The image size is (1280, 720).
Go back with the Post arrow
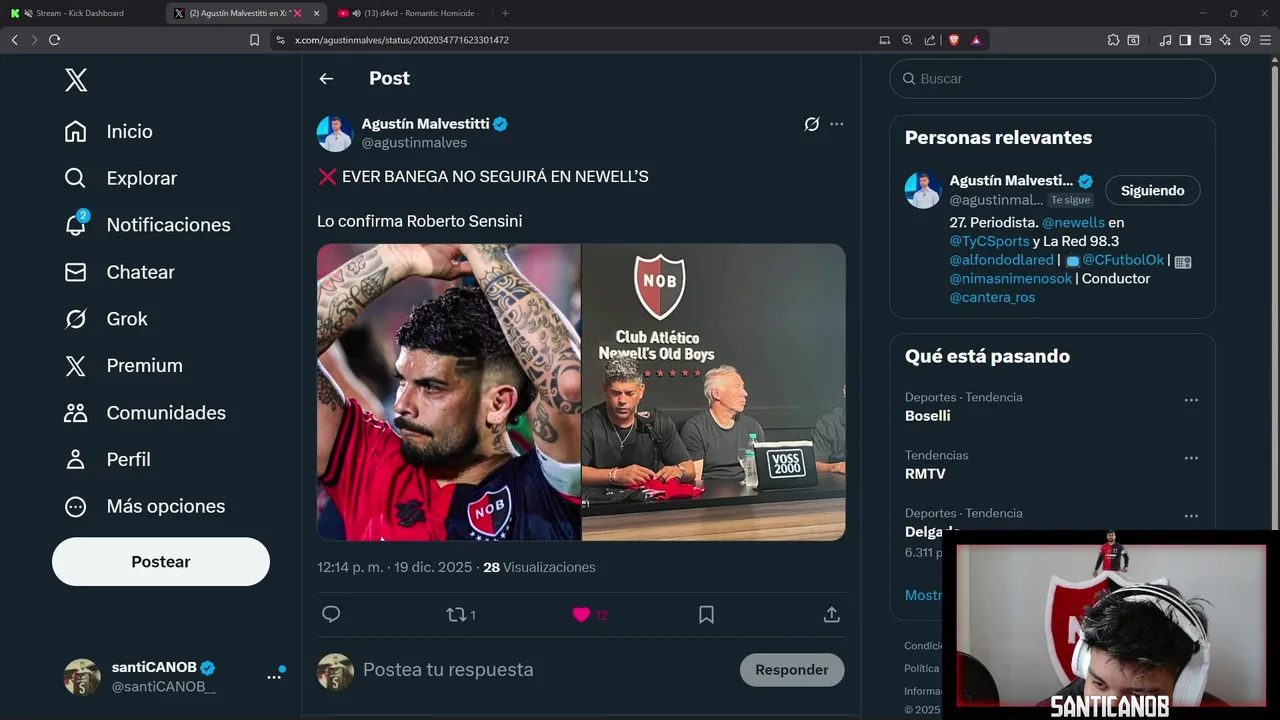point(326,79)
